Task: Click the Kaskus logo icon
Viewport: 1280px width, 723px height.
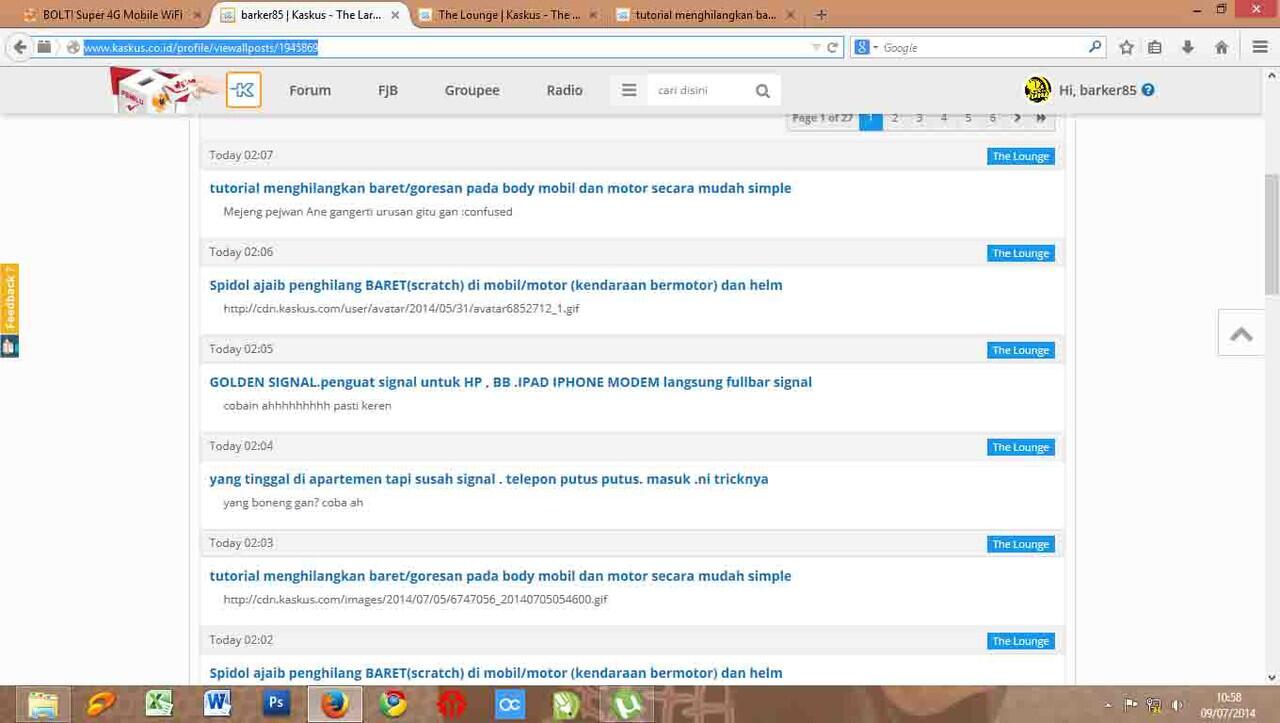Action: click(x=243, y=90)
